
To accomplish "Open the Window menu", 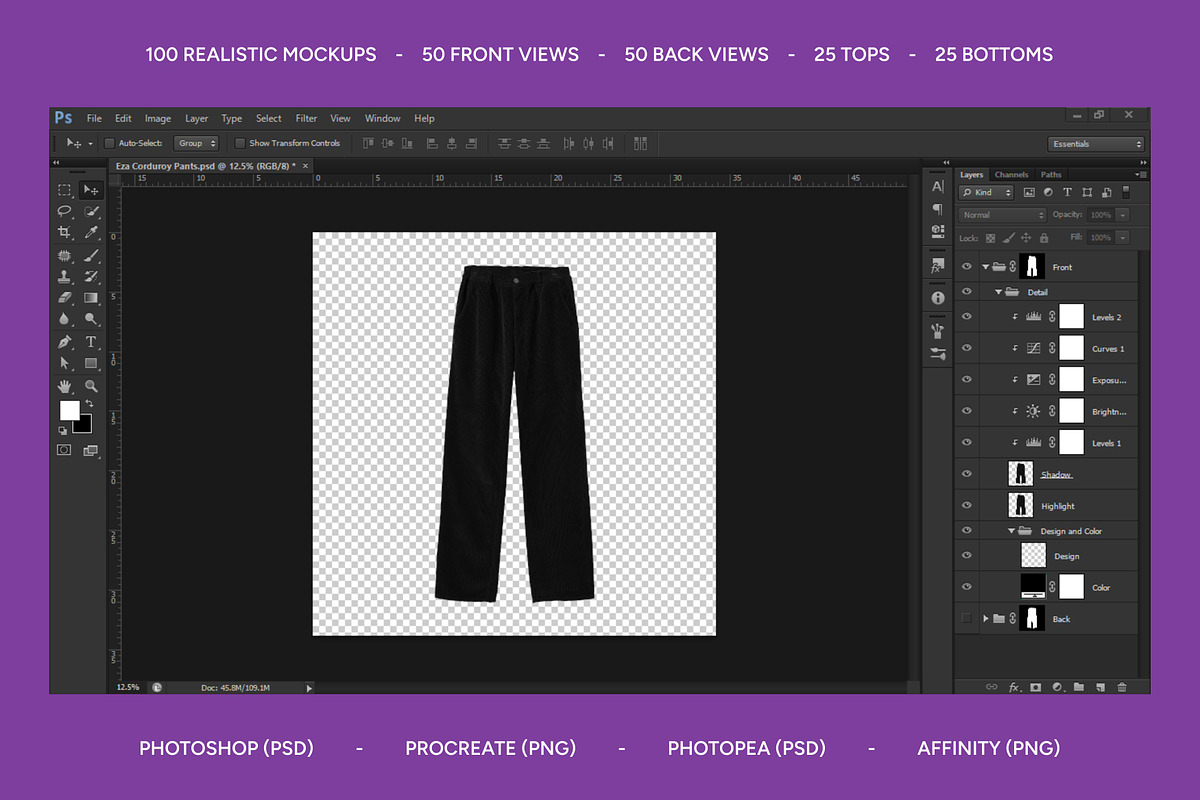I will (383, 118).
